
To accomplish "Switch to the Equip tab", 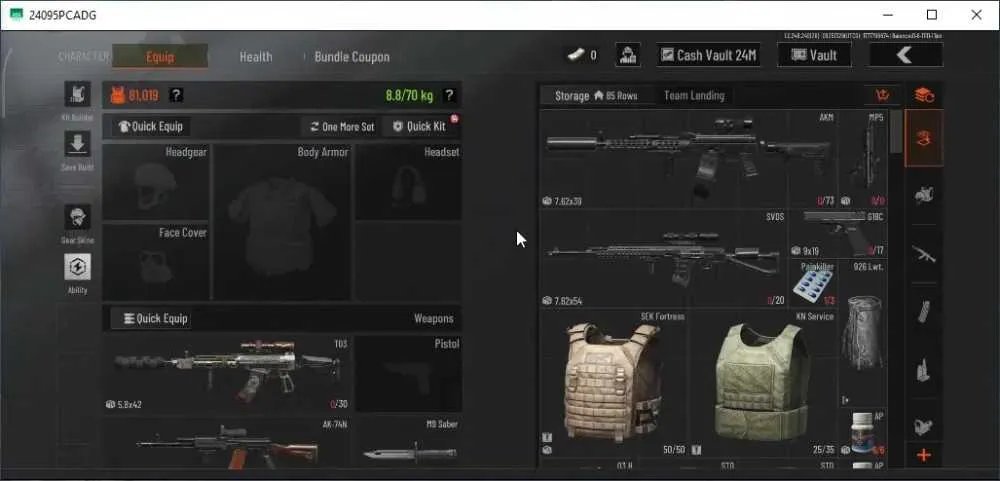I will click(160, 56).
